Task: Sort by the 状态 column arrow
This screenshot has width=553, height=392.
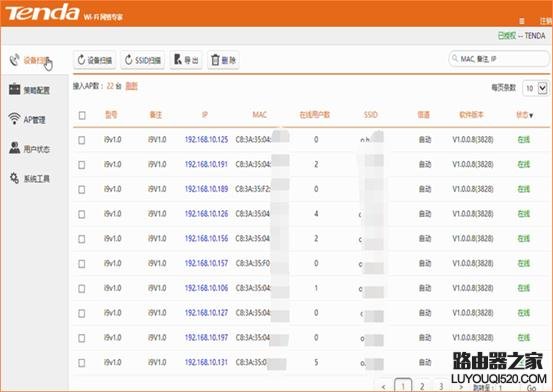Action: [531, 115]
